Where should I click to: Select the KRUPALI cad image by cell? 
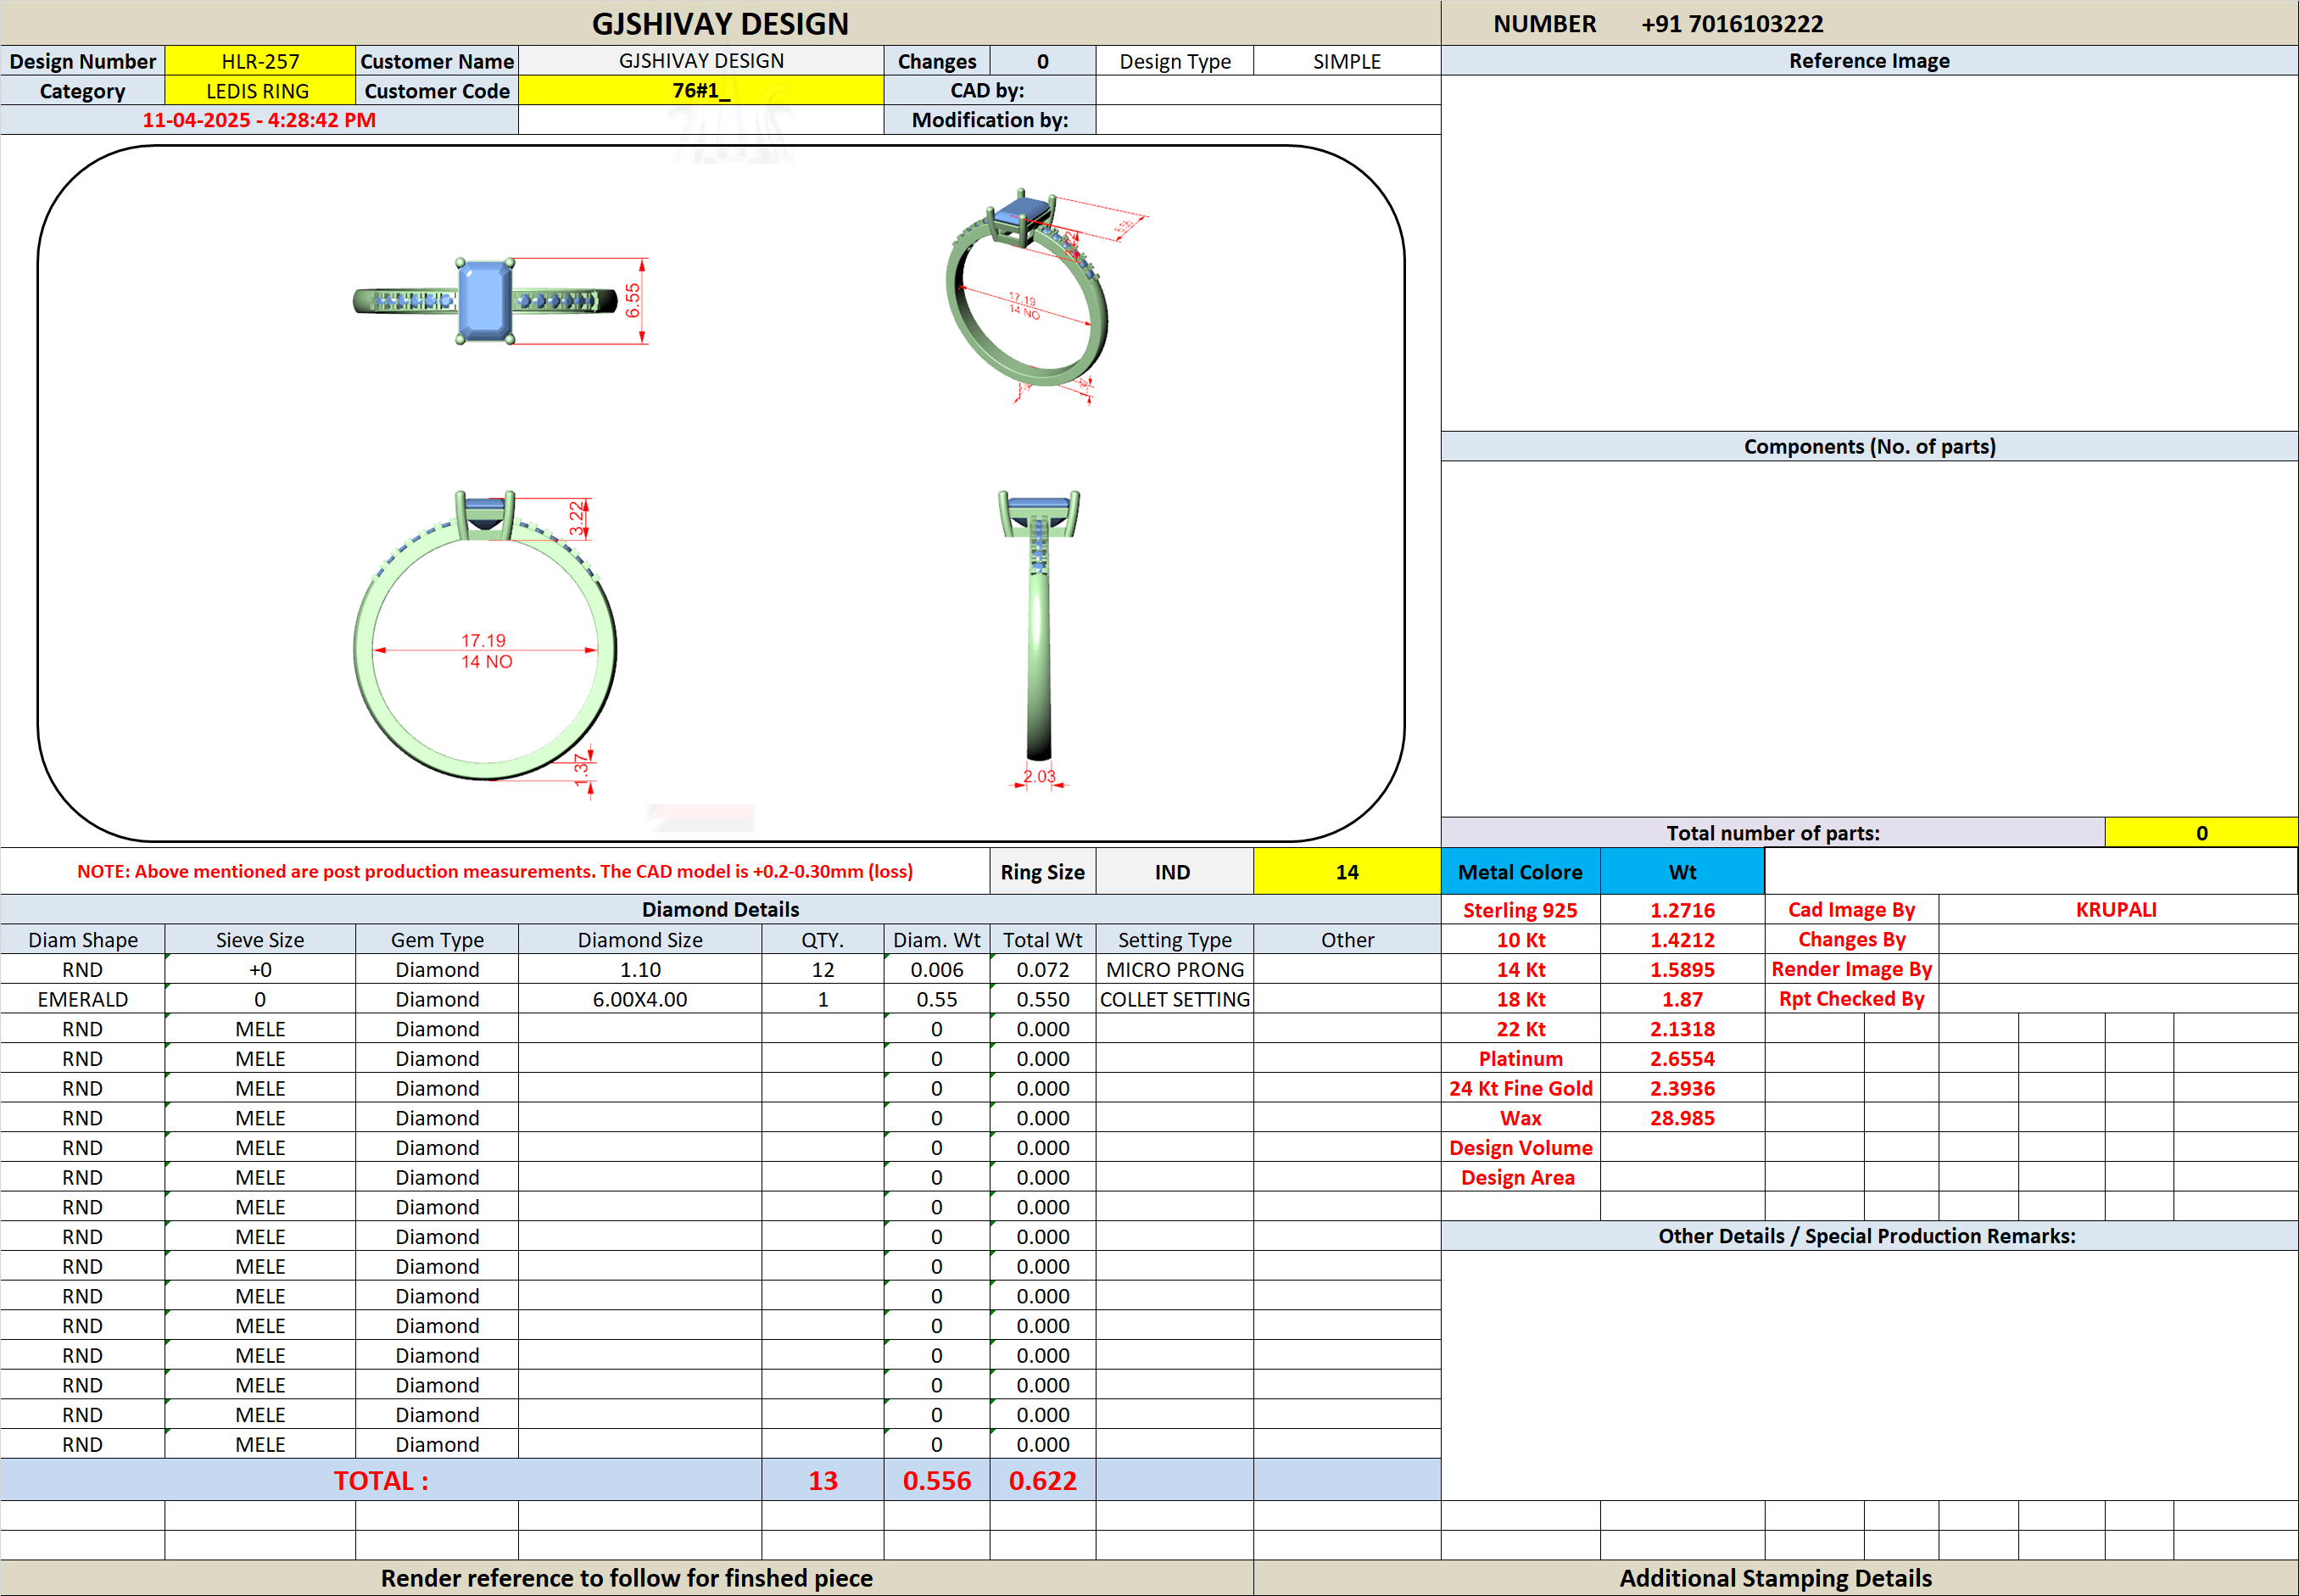[2117, 910]
